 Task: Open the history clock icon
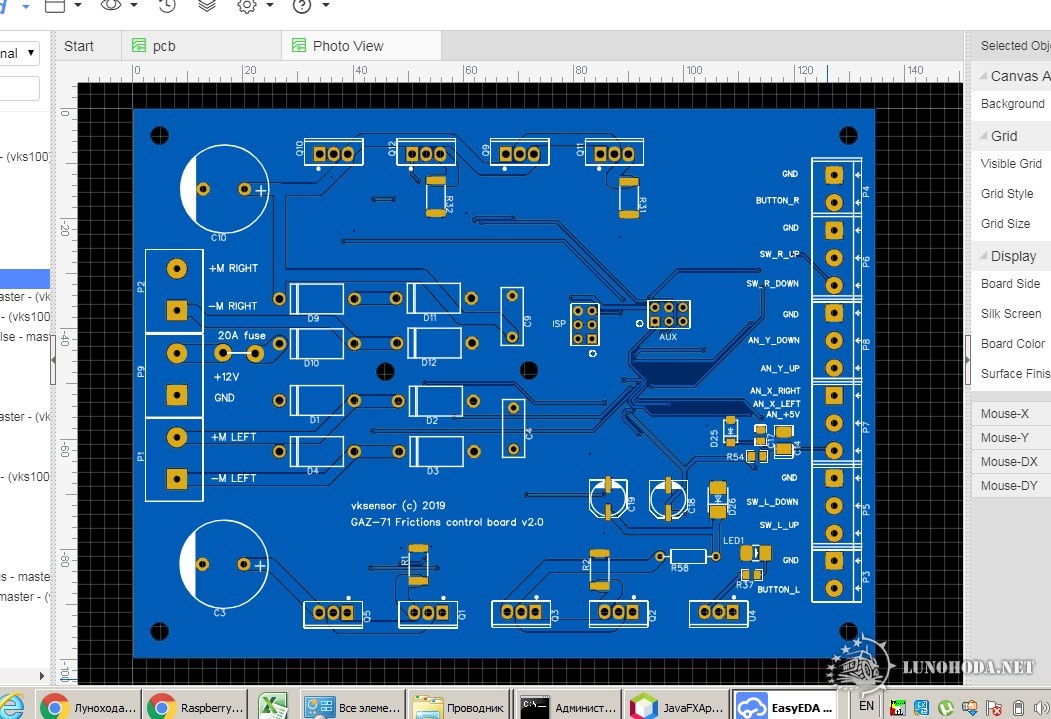tap(167, 6)
